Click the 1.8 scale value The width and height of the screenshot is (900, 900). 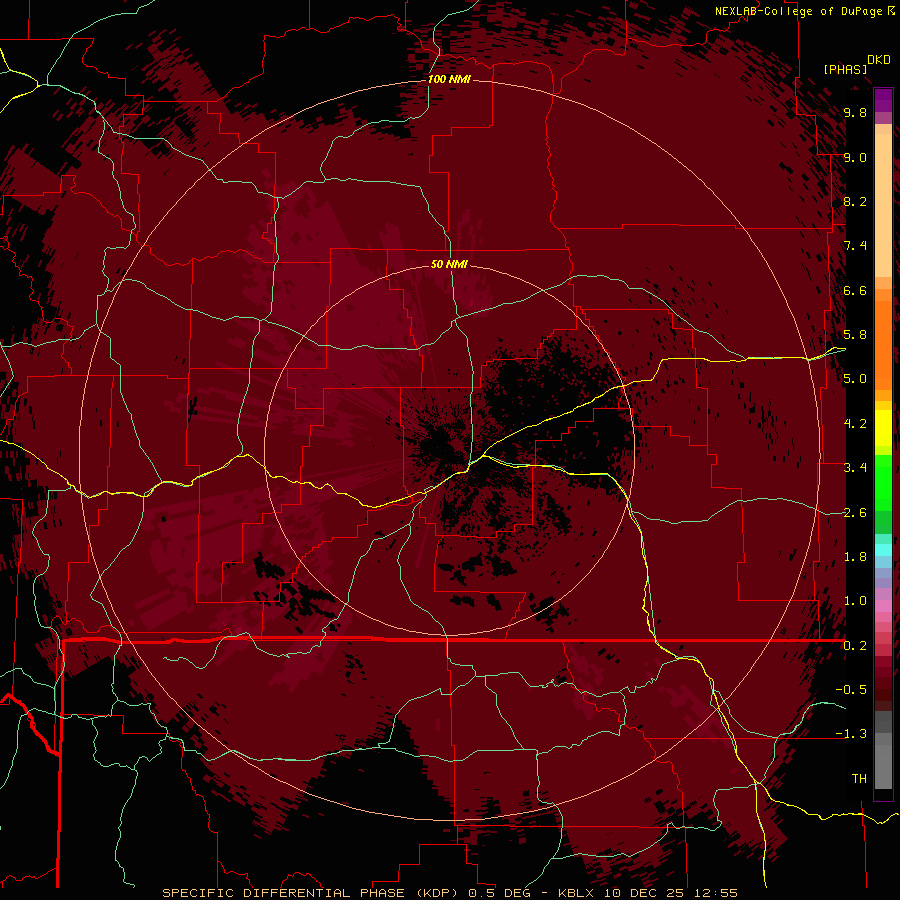point(855,557)
